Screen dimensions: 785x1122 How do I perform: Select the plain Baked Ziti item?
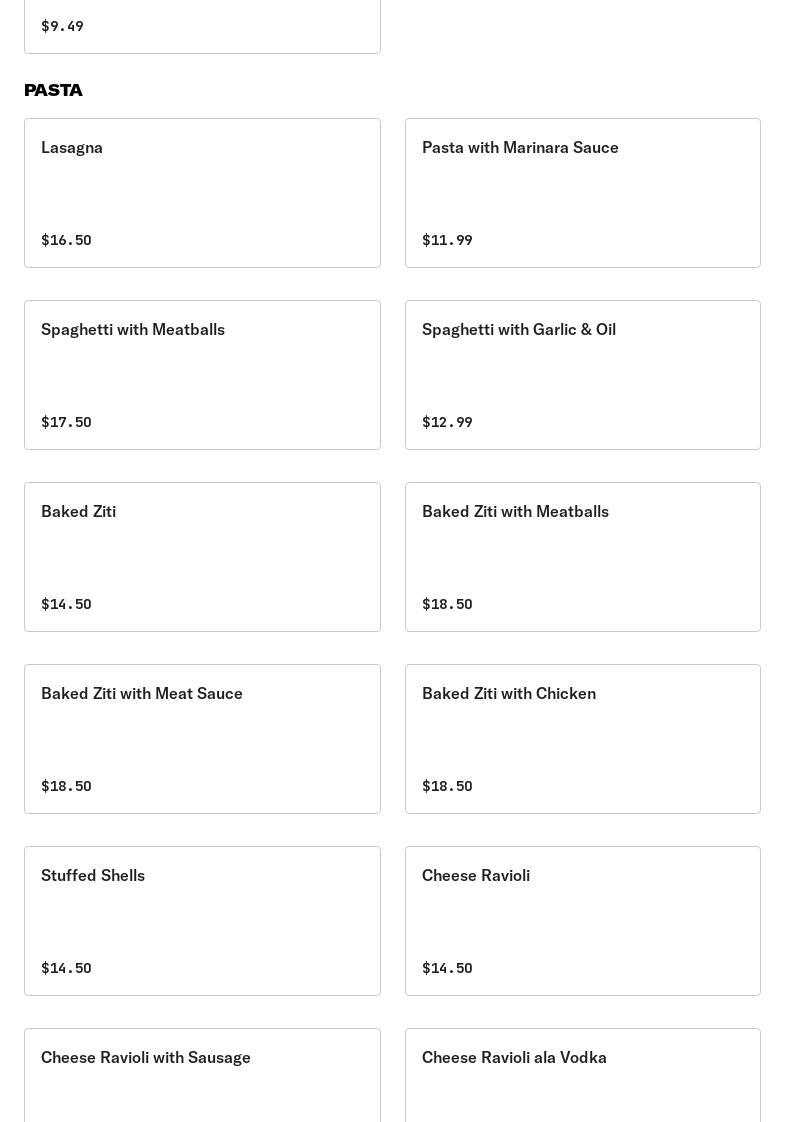[202, 557]
